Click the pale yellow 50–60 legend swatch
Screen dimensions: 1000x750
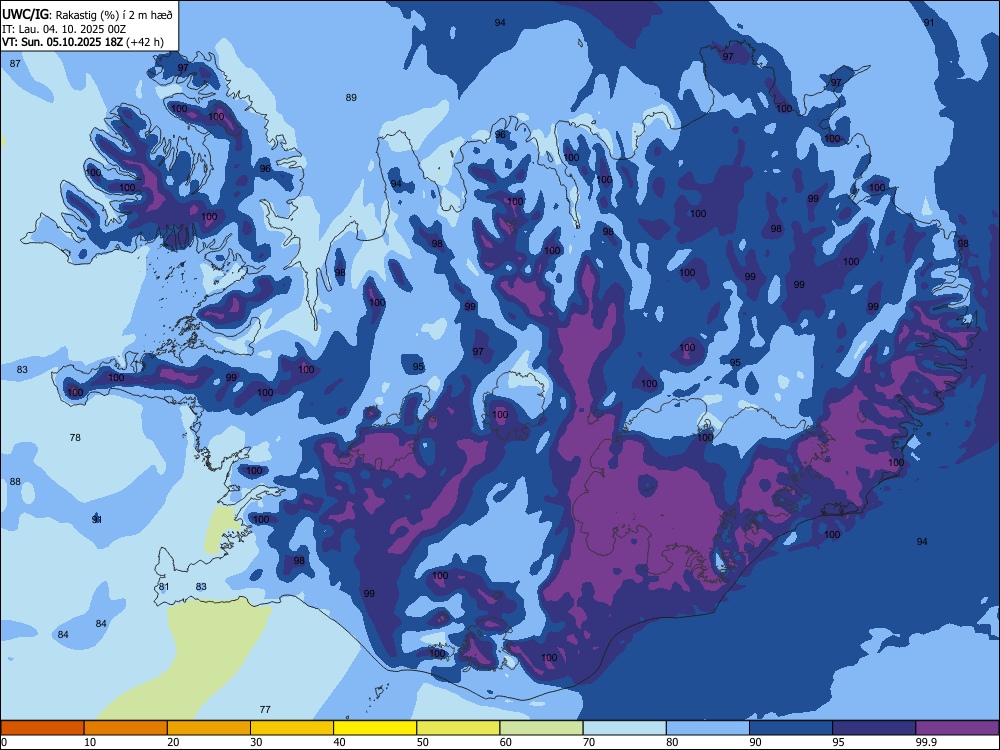tap(458, 728)
